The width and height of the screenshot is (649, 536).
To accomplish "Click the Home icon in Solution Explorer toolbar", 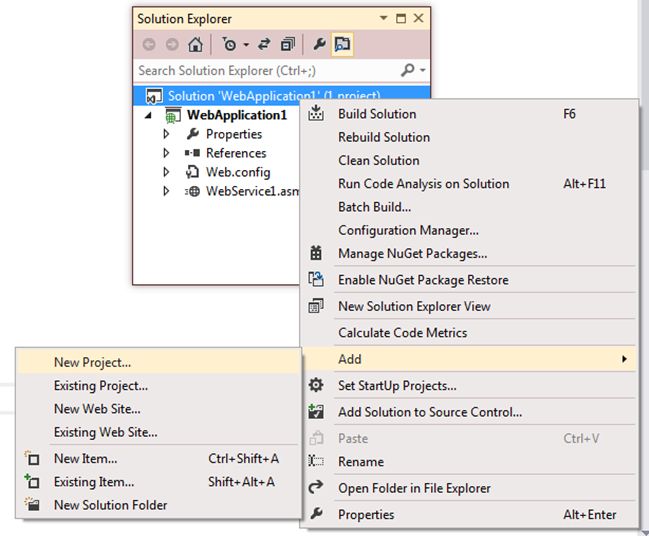I will point(195,44).
